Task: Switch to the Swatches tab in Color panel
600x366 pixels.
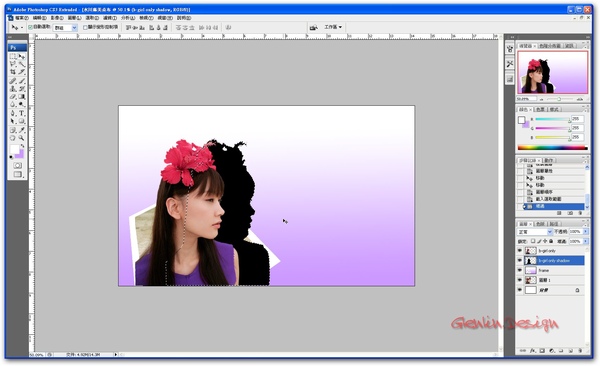Action: click(540, 109)
